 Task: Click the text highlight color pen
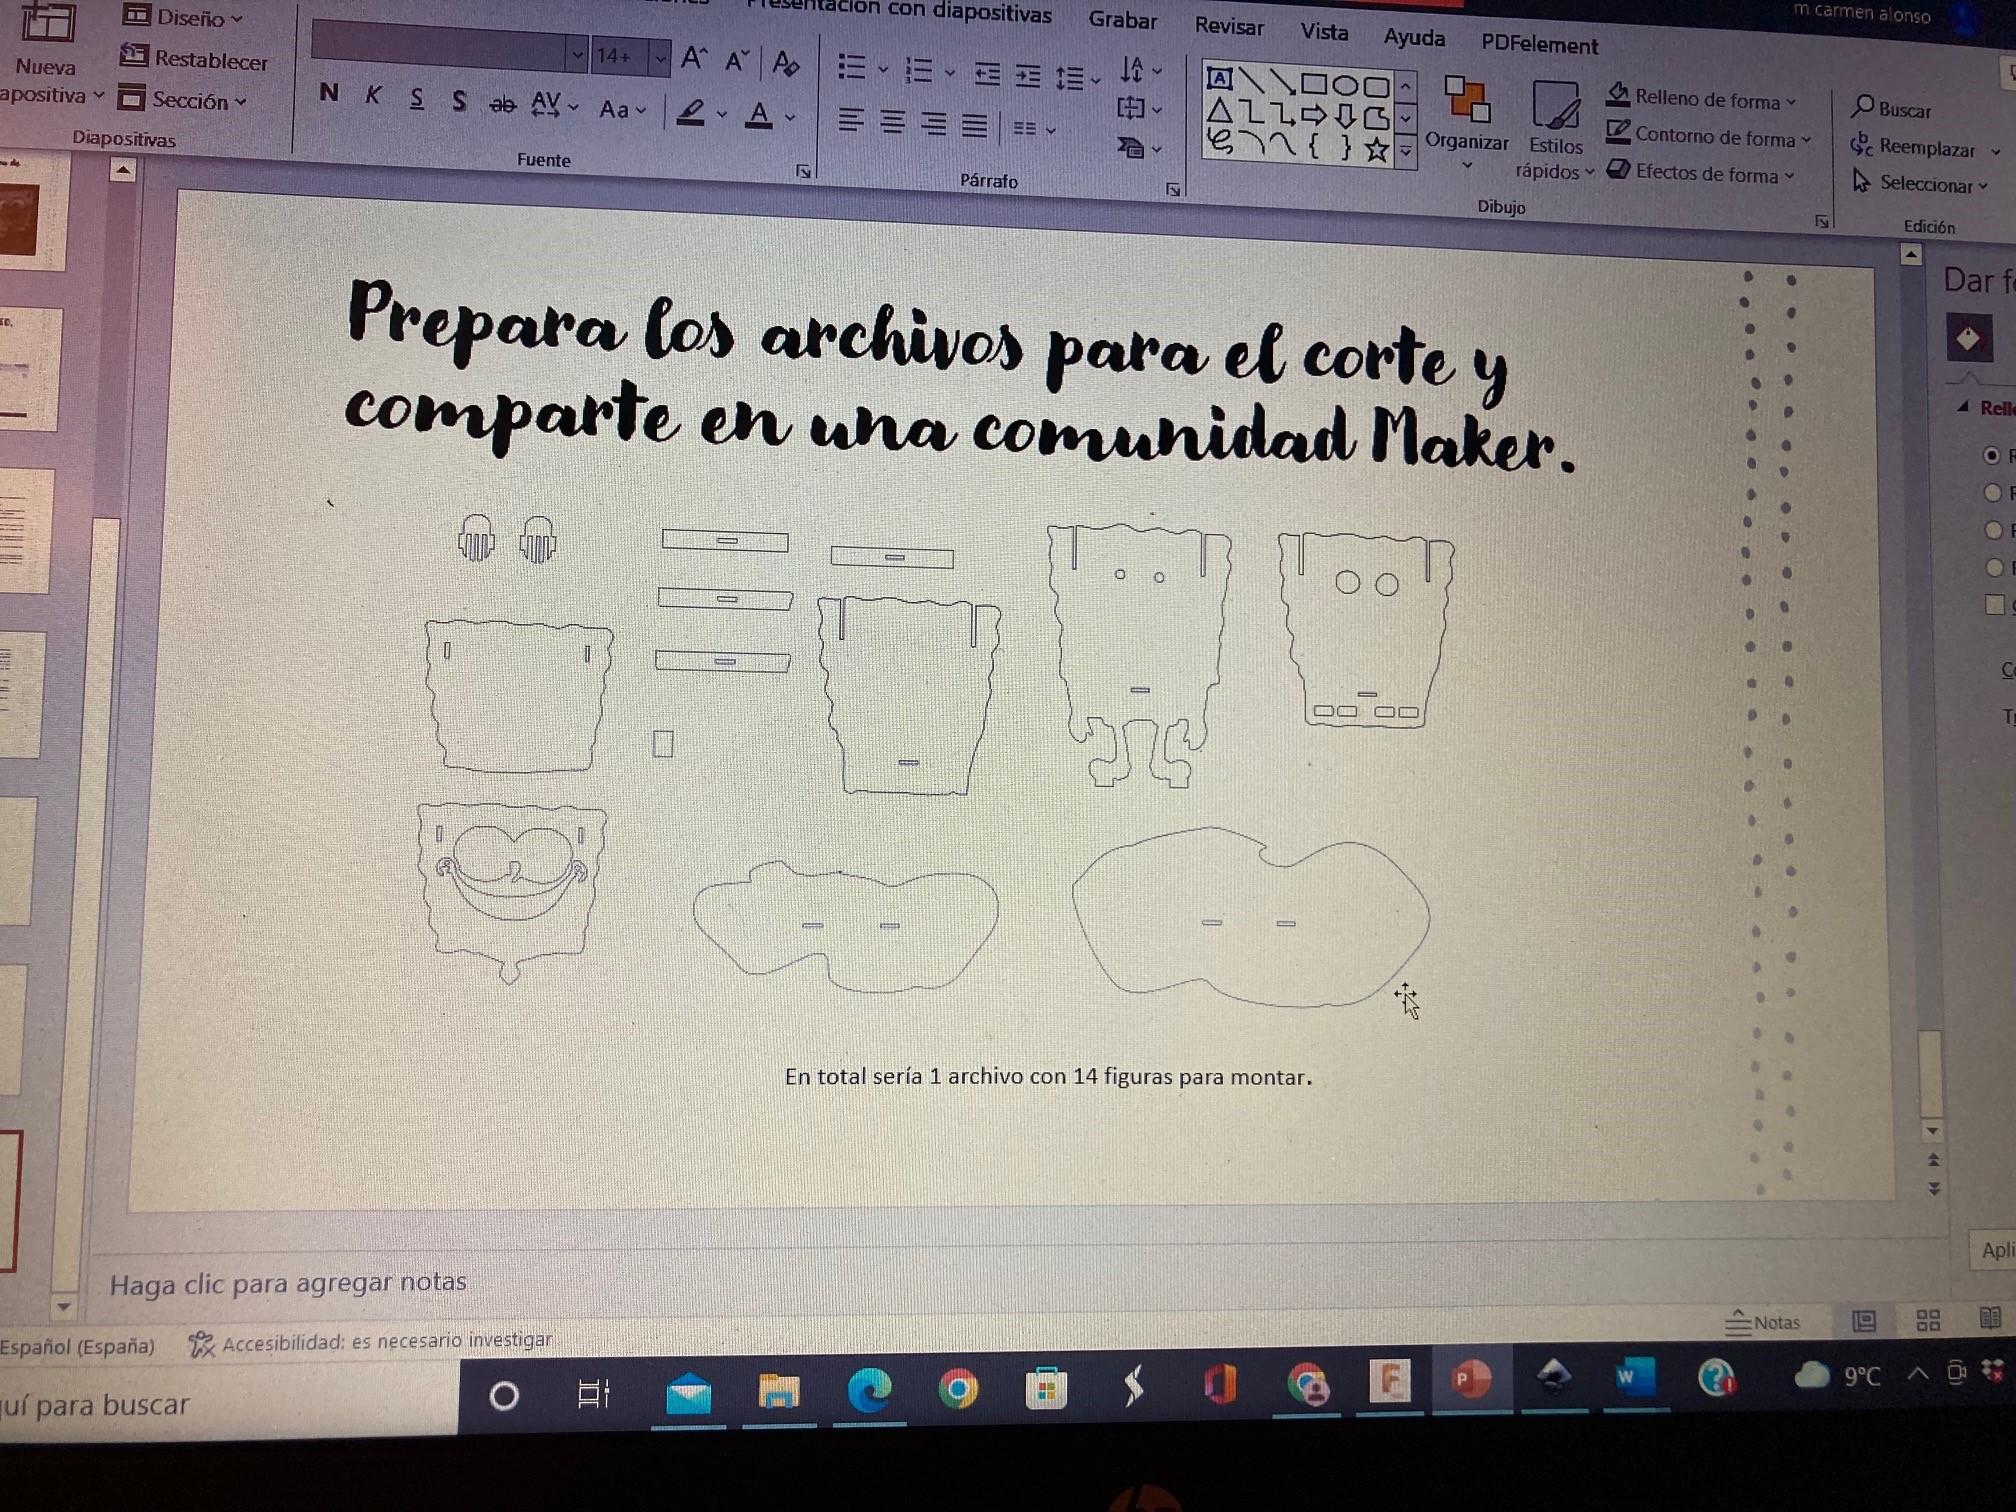[x=690, y=113]
